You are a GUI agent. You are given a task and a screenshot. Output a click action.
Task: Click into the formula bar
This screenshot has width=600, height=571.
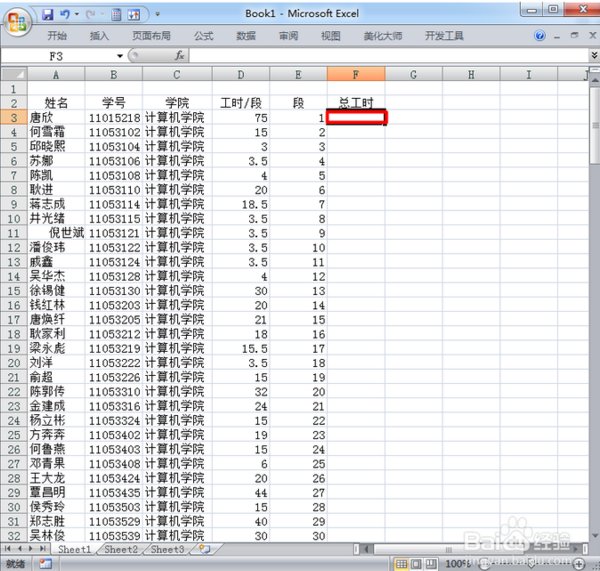coord(388,56)
